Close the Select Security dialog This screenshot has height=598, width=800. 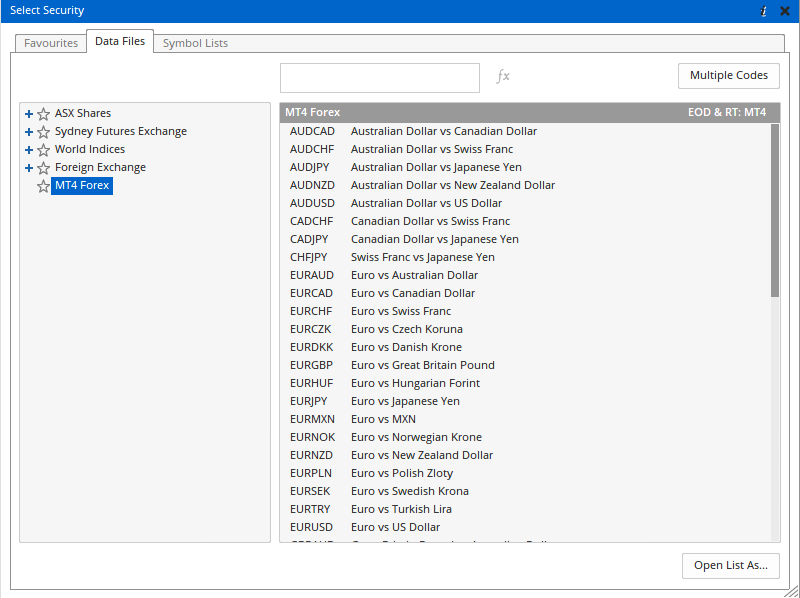coord(785,11)
